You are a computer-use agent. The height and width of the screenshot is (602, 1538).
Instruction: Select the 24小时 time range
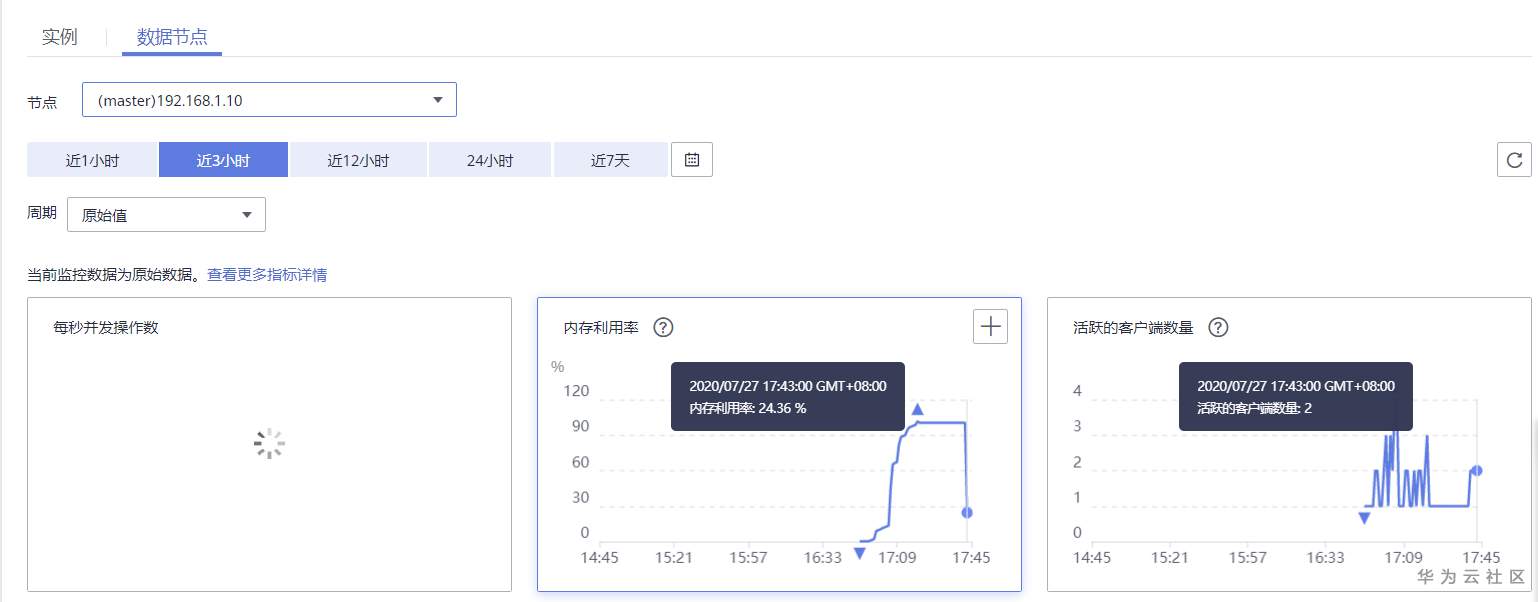coord(490,160)
